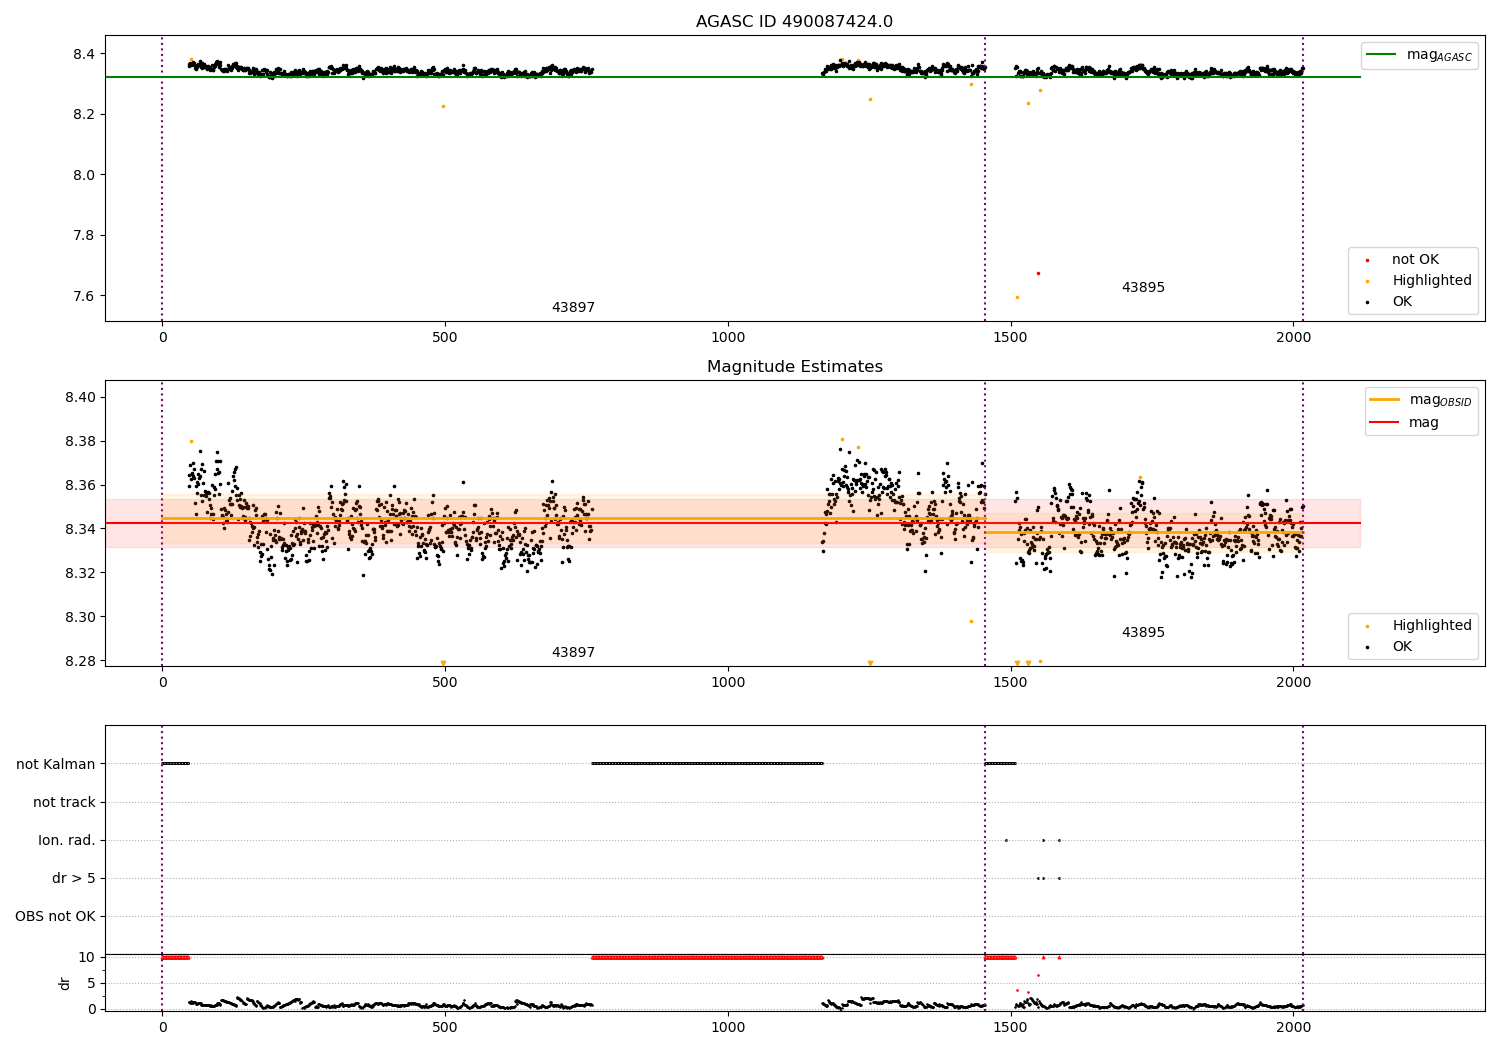Click the red "not OK" data point near 7.67

tap(1038, 273)
